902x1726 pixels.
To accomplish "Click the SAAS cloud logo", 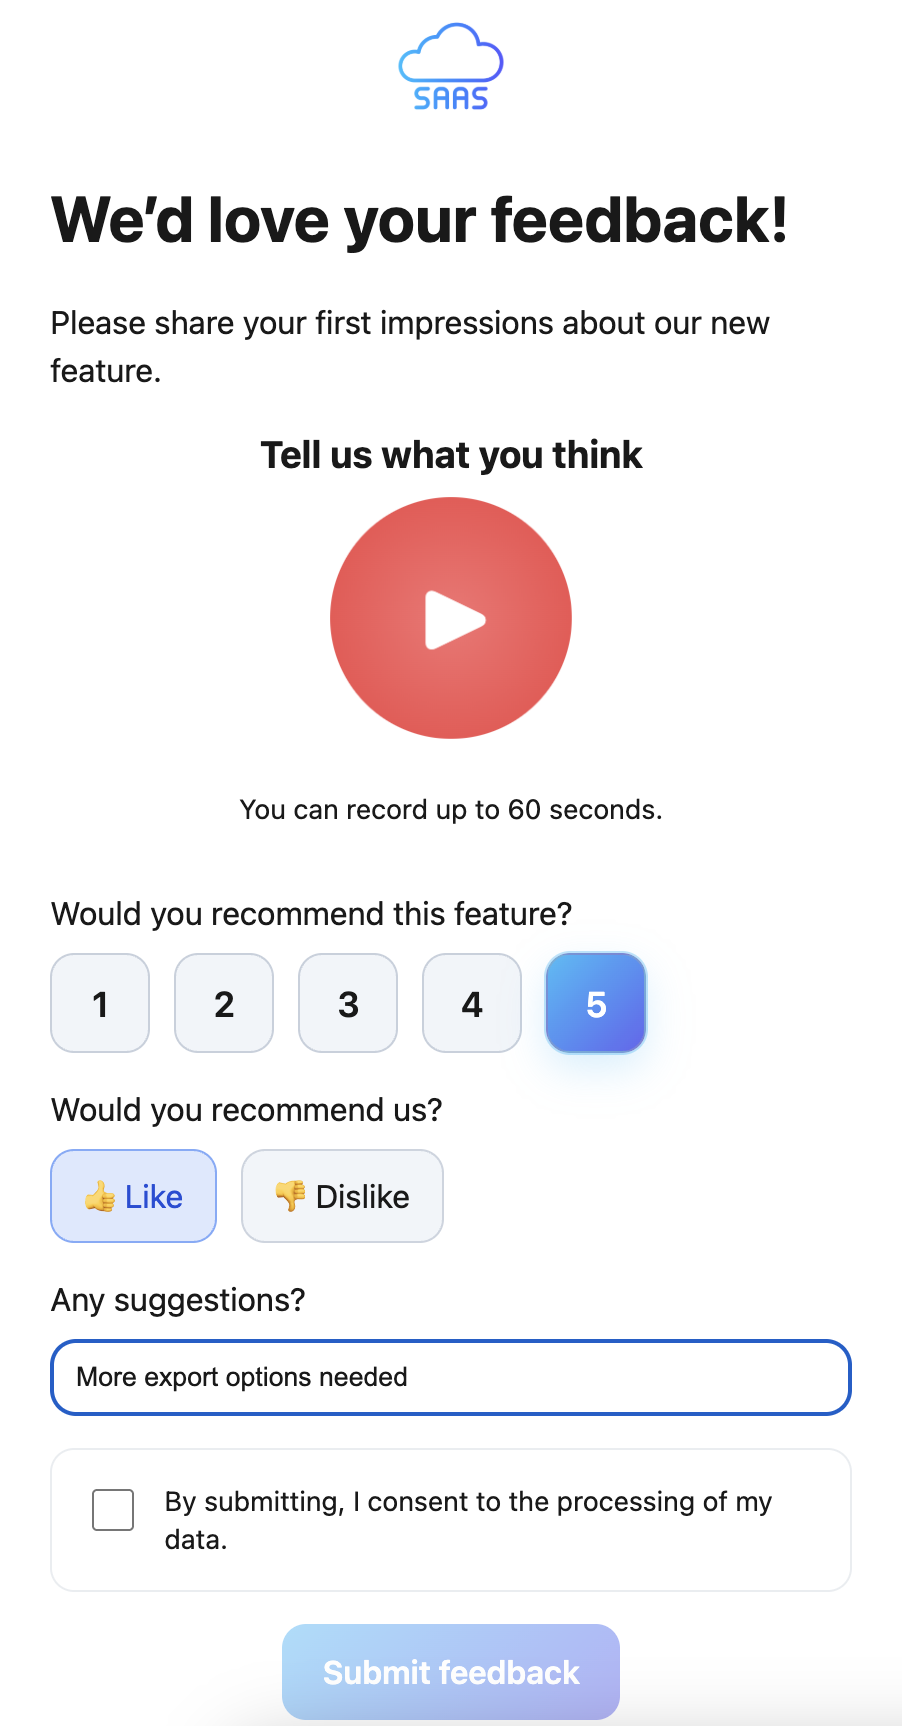I will (x=451, y=67).
